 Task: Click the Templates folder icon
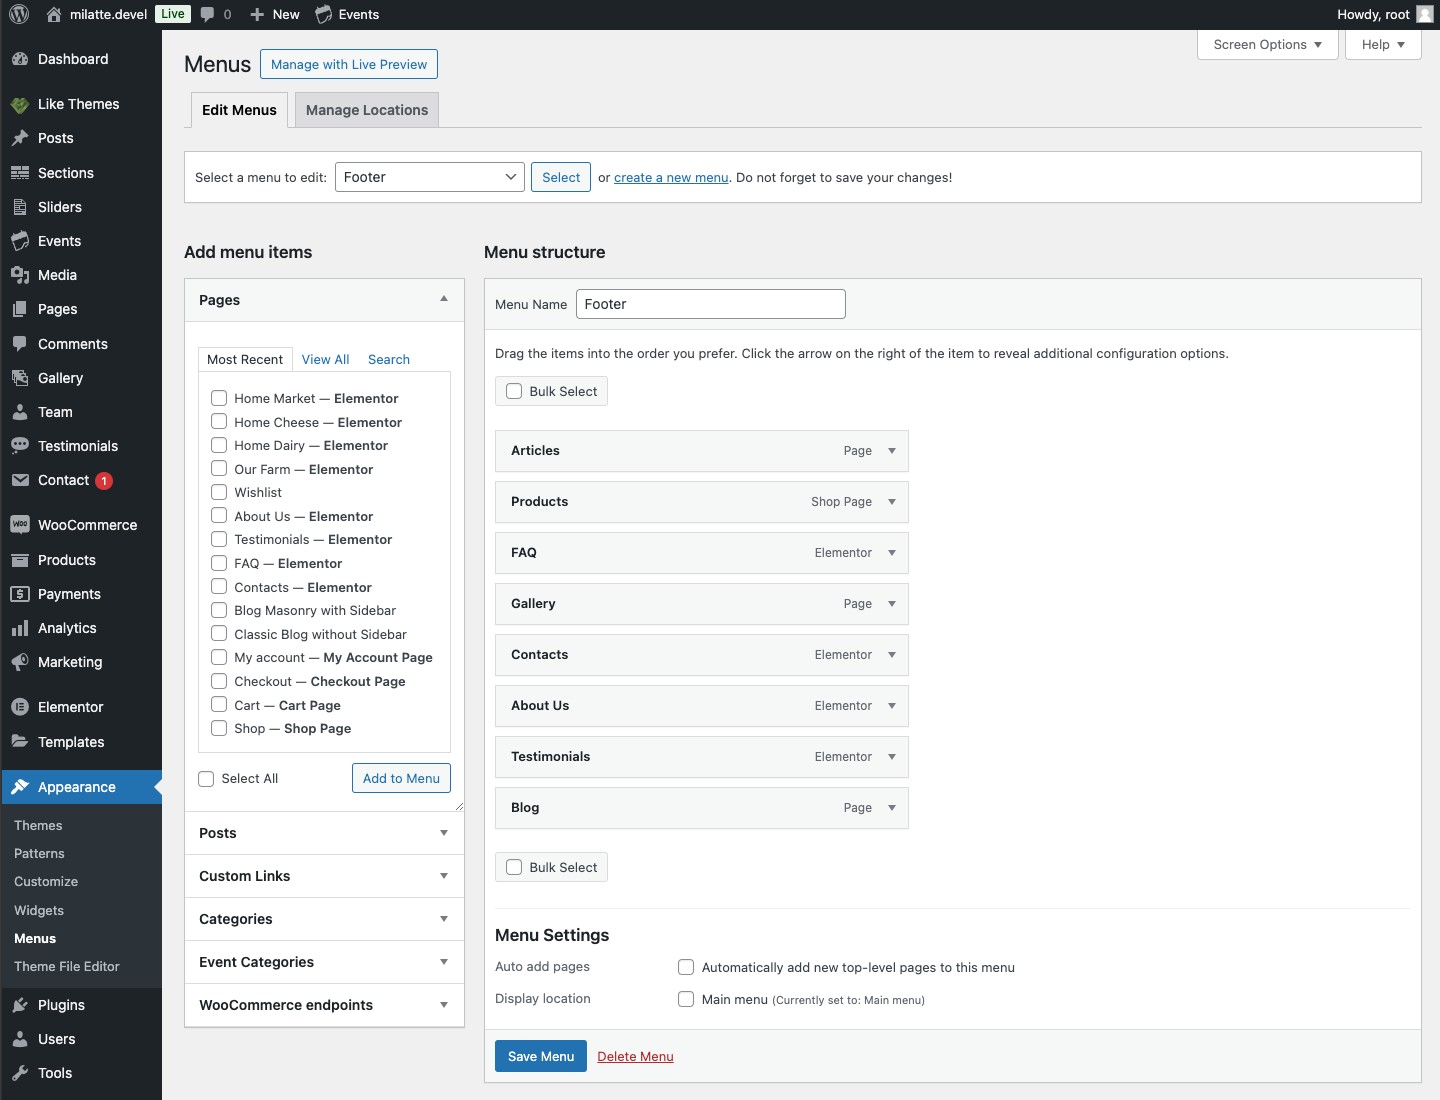(20, 742)
